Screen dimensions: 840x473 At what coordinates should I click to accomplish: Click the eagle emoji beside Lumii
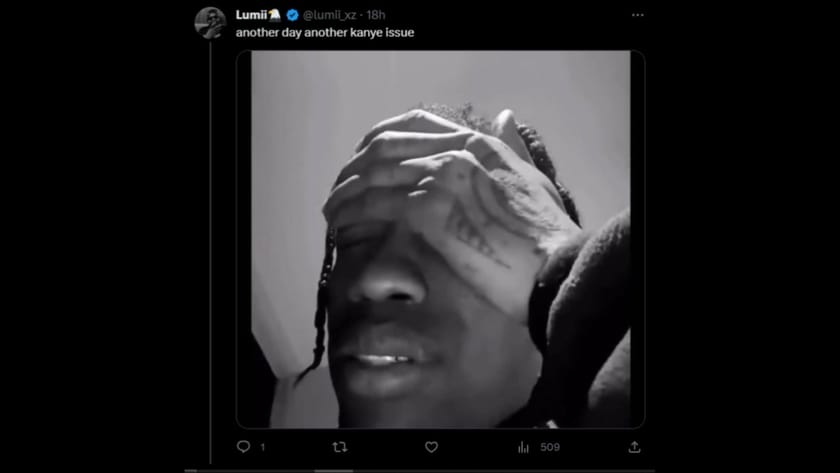(275, 14)
